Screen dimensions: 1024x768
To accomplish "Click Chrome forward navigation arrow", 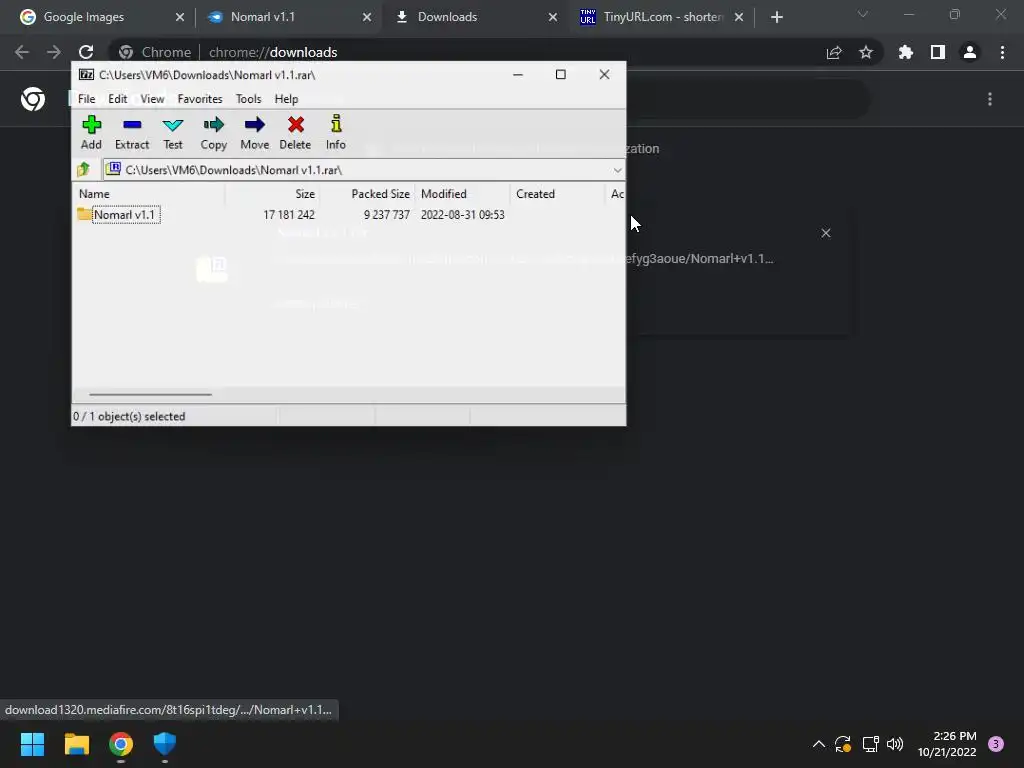I will point(54,52).
